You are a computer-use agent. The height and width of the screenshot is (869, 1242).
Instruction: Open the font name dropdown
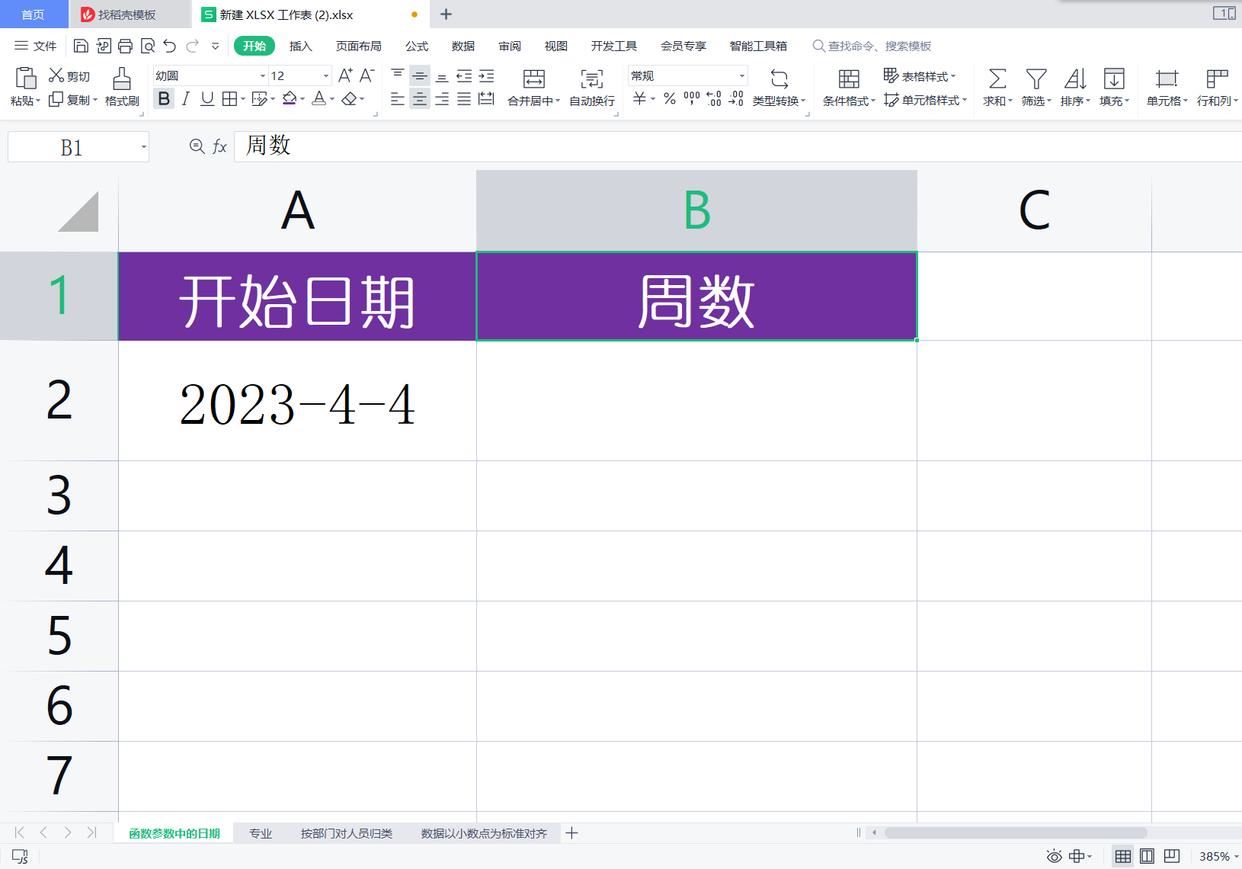(x=263, y=76)
